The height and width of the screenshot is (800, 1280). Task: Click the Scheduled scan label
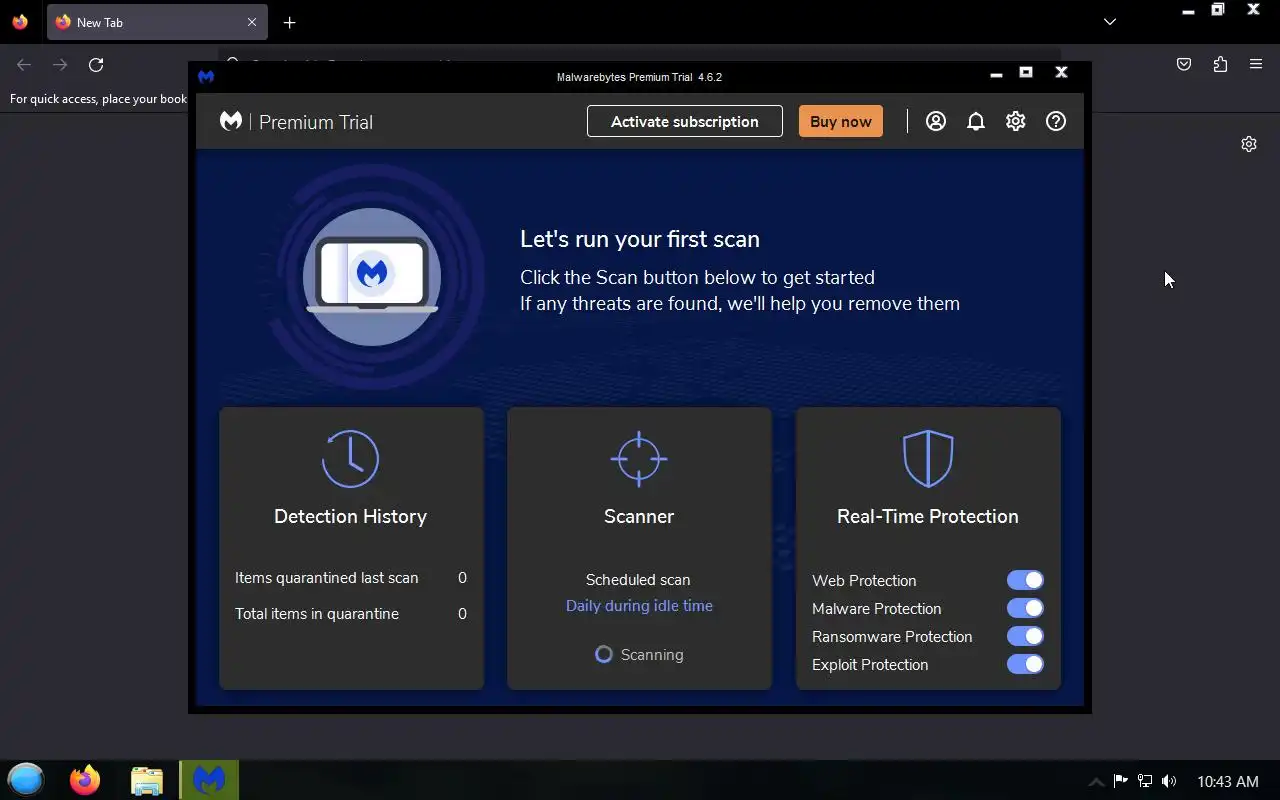(x=638, y=580)
